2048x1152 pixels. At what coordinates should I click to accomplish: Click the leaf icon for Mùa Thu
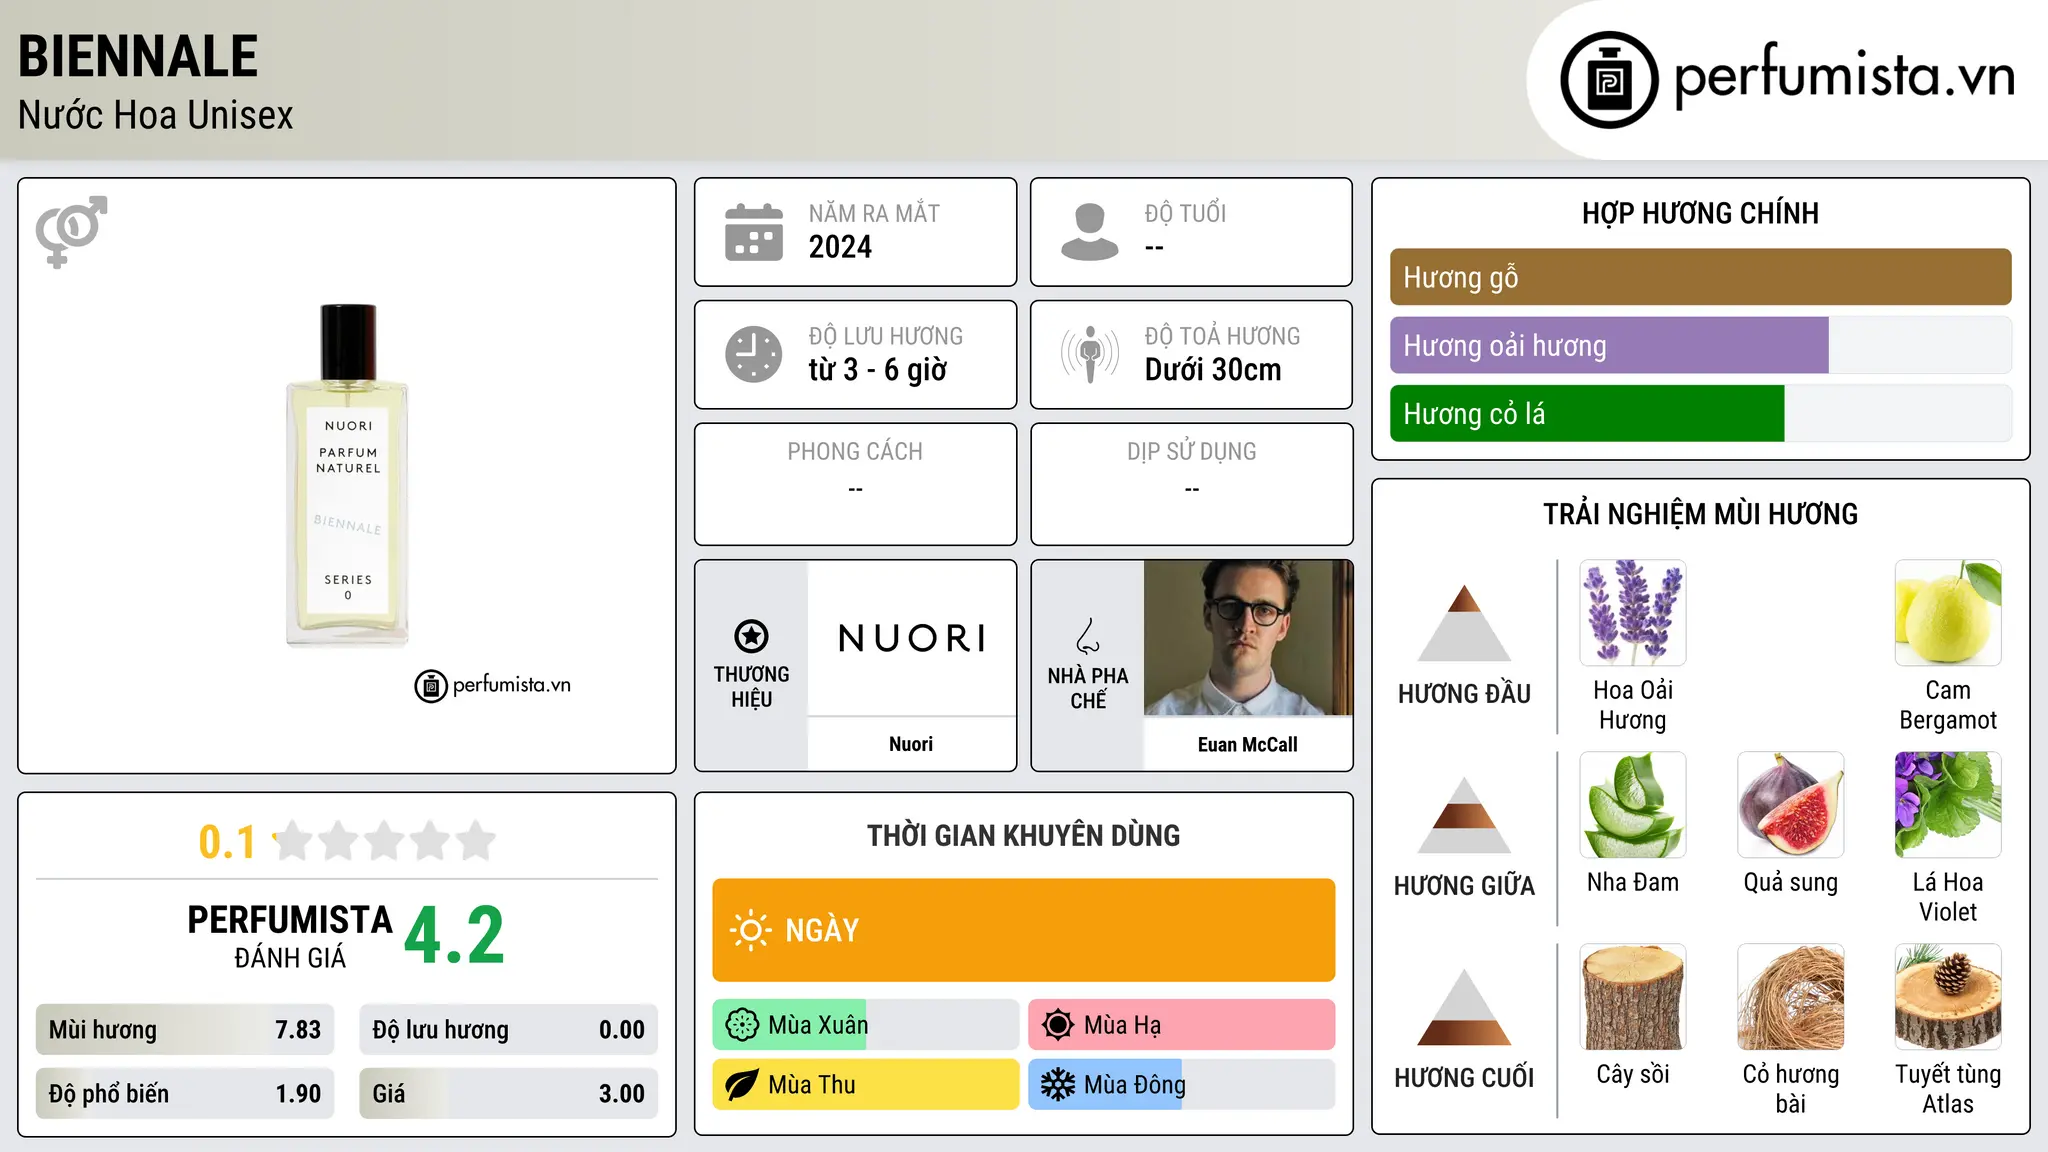coord(742,1085)
